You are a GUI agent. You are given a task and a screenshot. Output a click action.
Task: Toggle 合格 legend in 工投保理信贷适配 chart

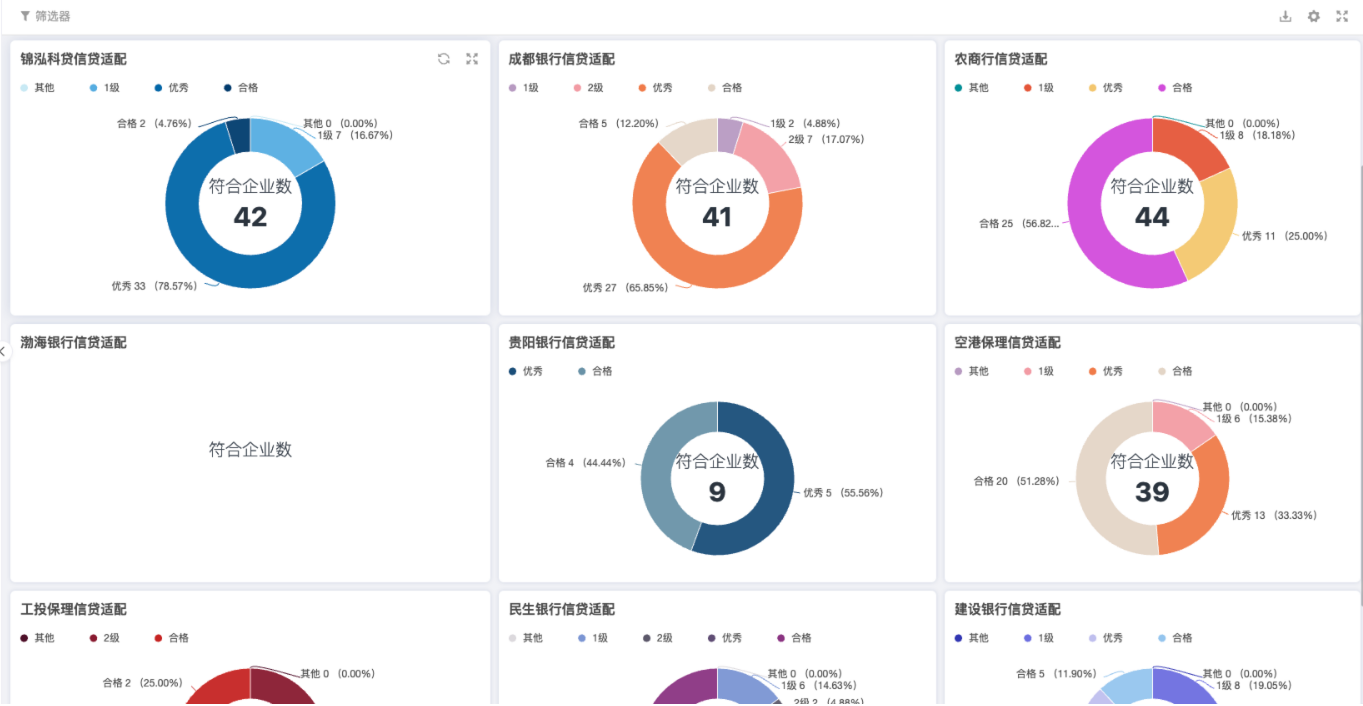pyautogui.click(x=171, y=638)
